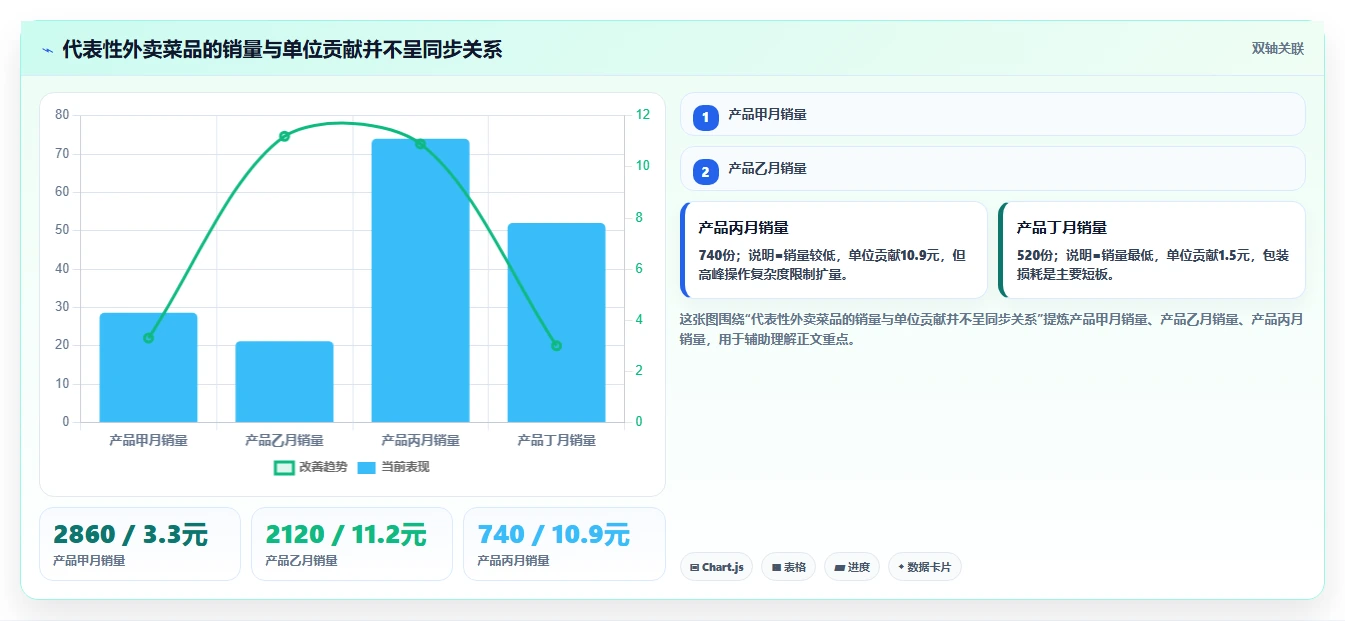Click the star icon in 数据卡片 tag
Screen dimensions: 1345x621
click(x=901, y=567)
